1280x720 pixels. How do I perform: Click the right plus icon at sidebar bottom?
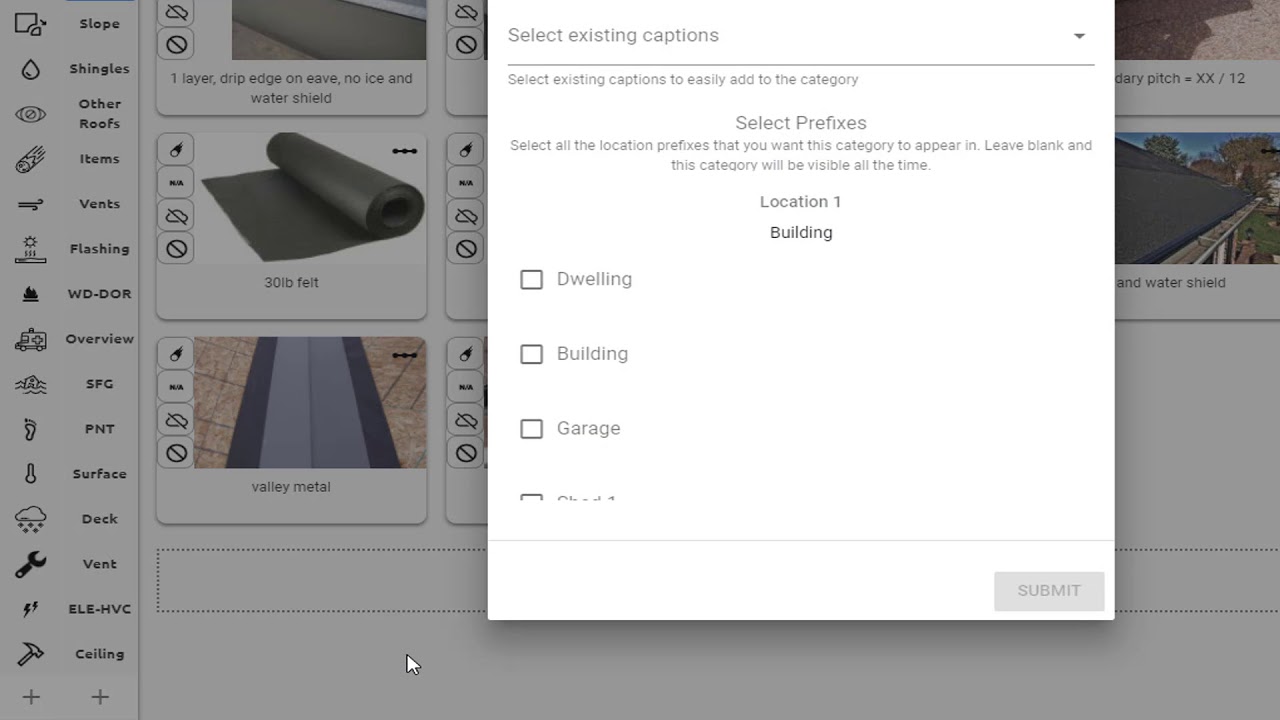99,697
